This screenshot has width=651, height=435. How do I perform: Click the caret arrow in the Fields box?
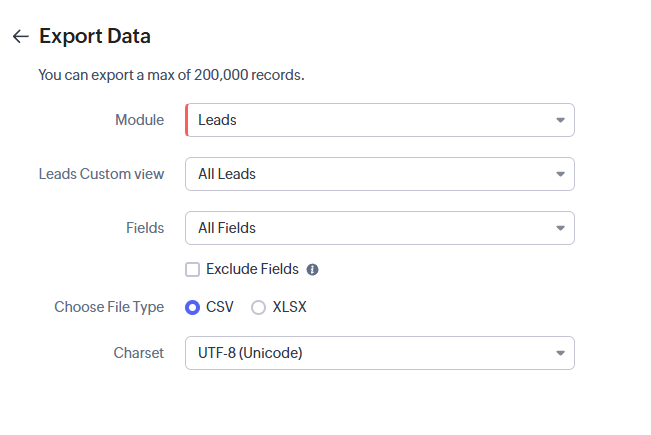coord(560,228)
